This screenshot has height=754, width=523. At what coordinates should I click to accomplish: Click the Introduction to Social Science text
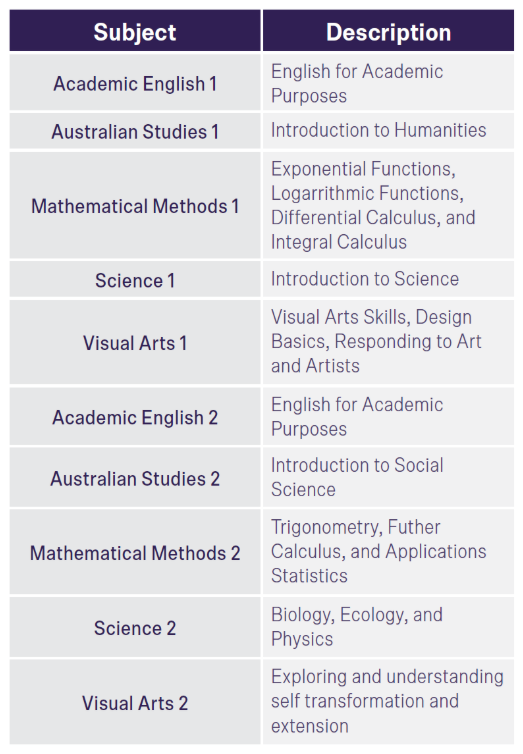click(x=357, y=477)
